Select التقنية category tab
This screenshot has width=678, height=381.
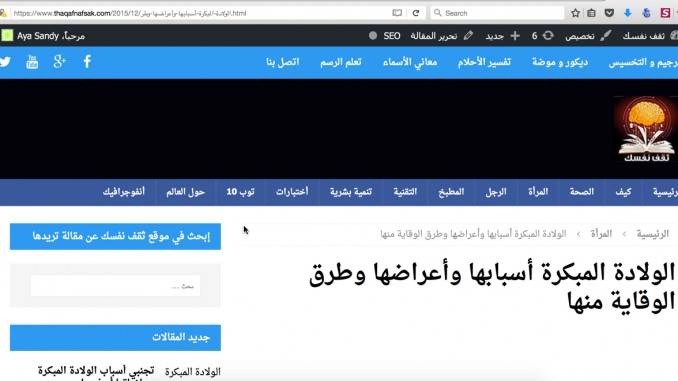tap(405, 192)
